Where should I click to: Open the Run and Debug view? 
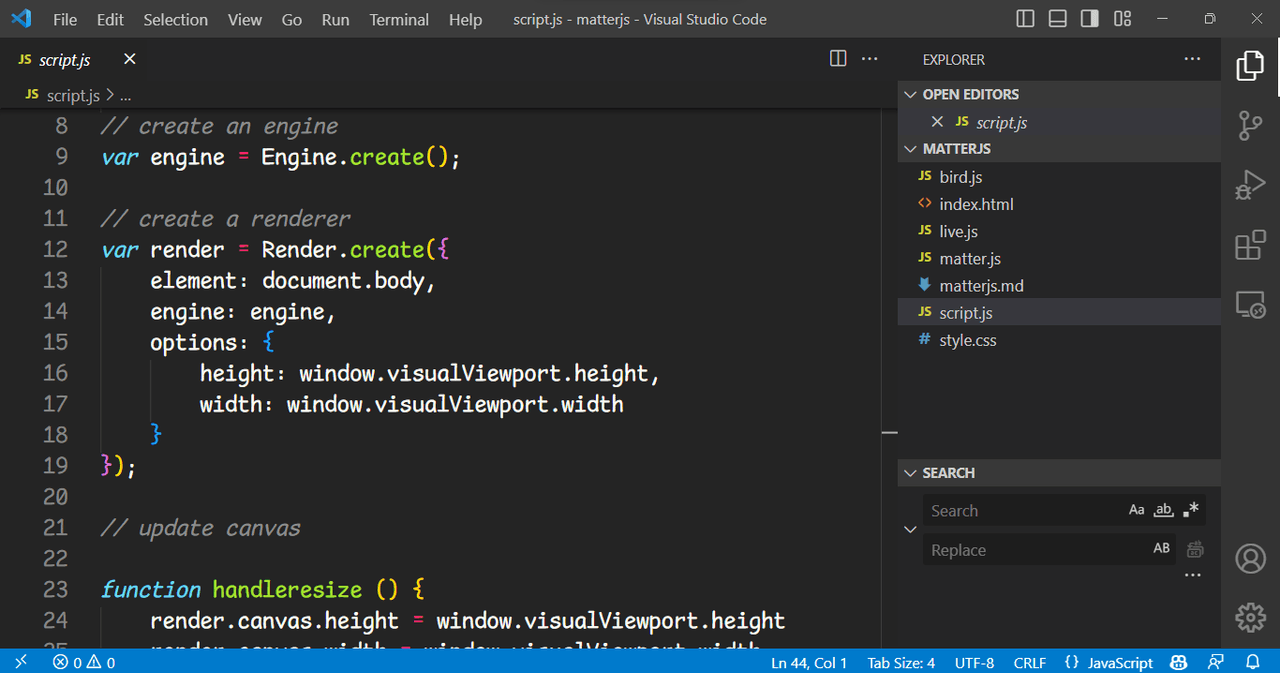[1250, 185]
